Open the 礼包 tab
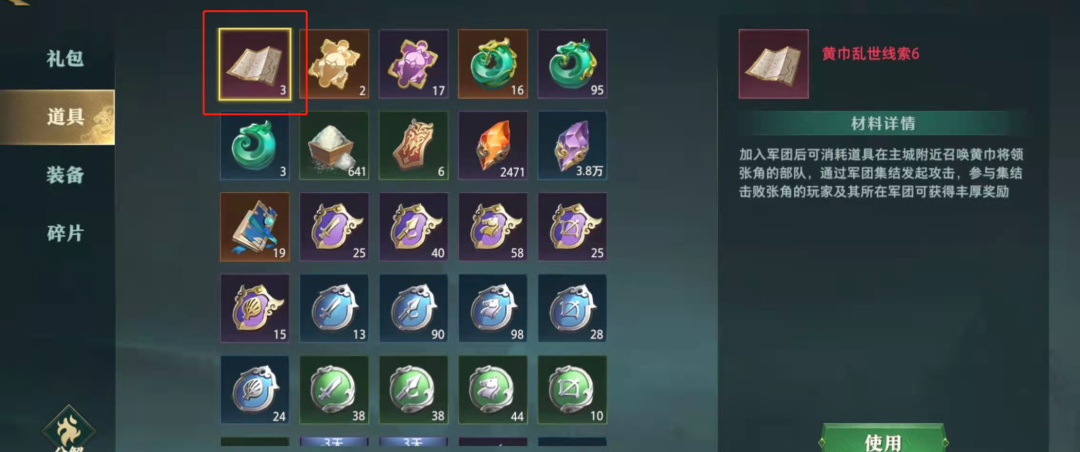 point(65,59)
